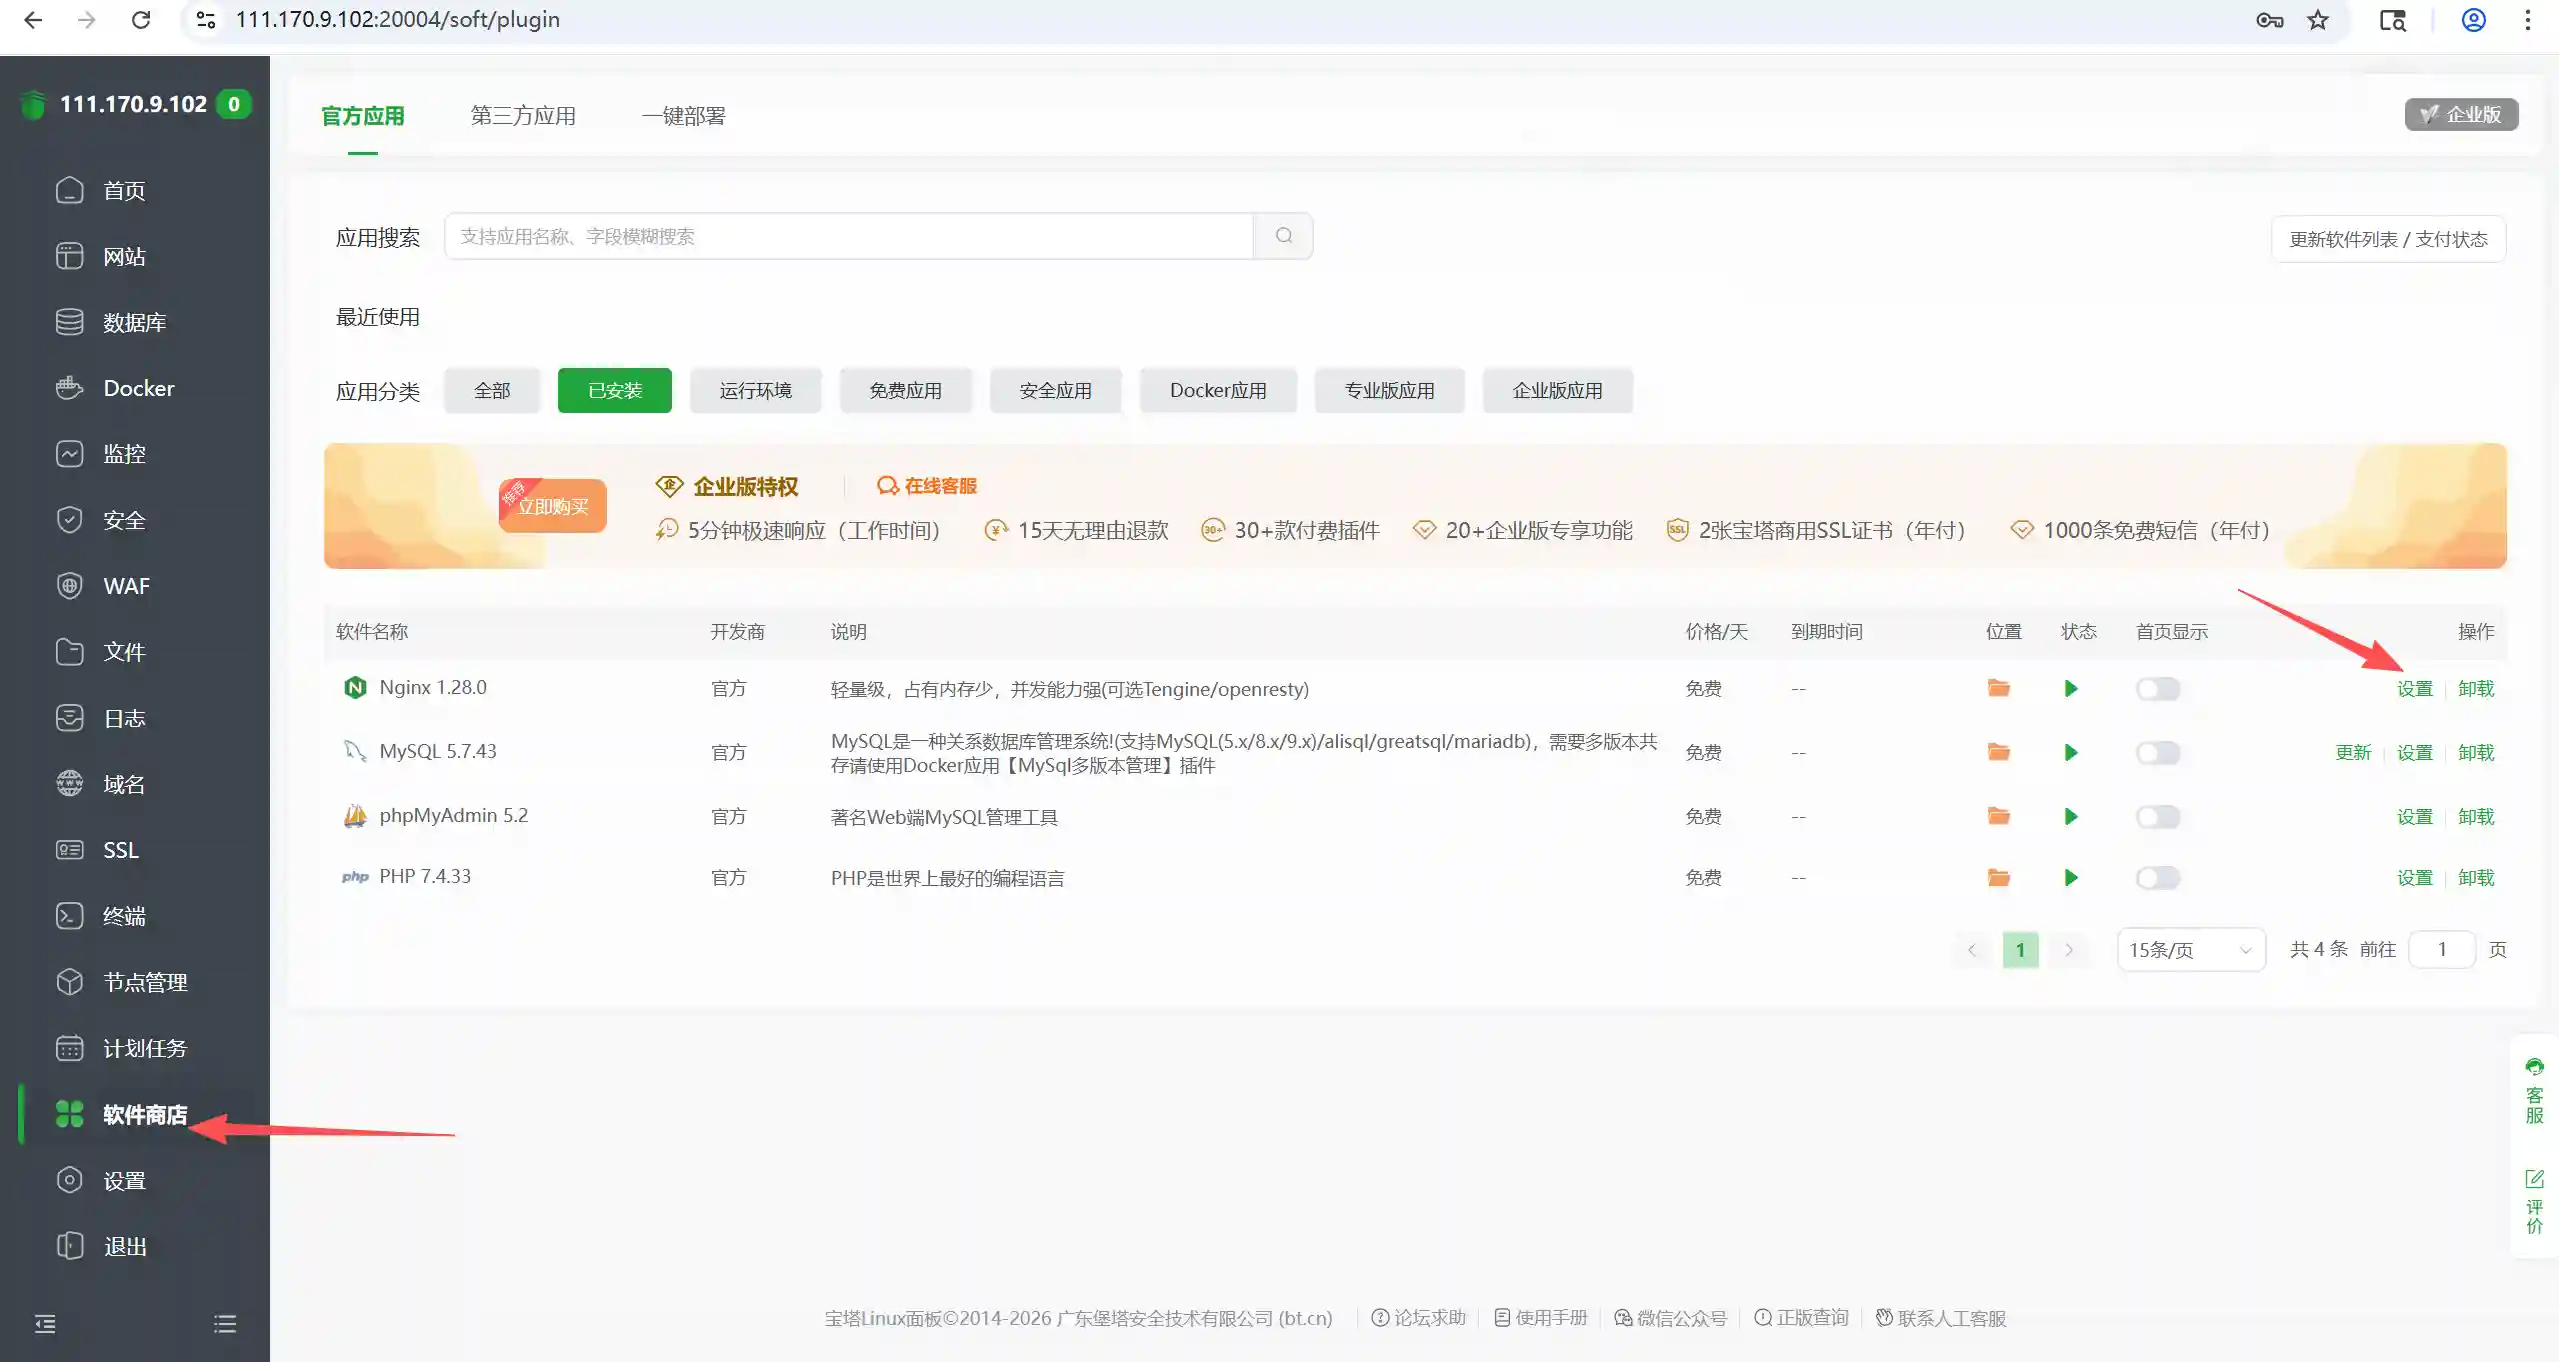Reload the browser page
This screenshot has height=1362, width=2559.
point(141,20)
